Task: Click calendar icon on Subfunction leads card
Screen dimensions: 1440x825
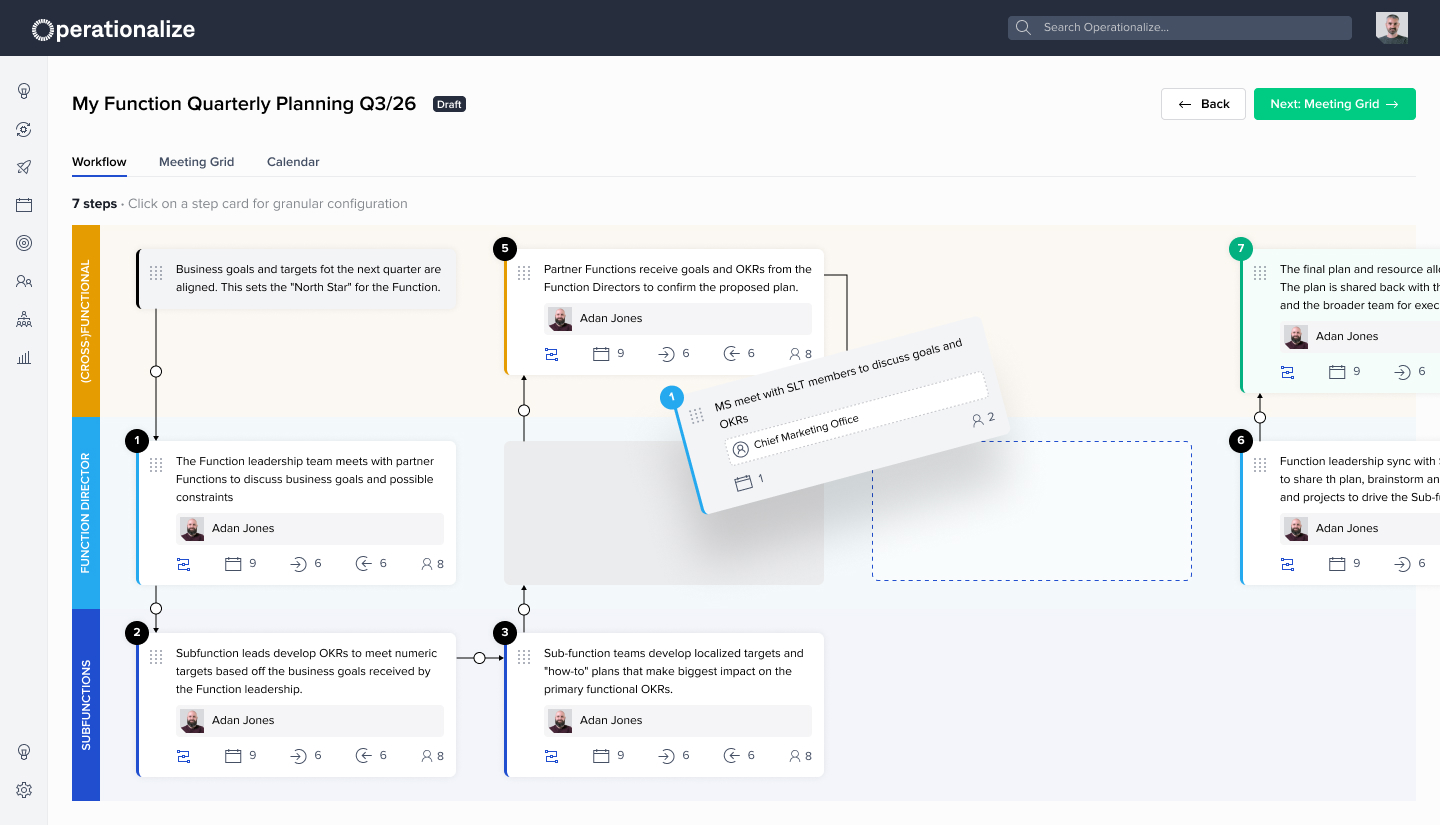Action: 233,756
